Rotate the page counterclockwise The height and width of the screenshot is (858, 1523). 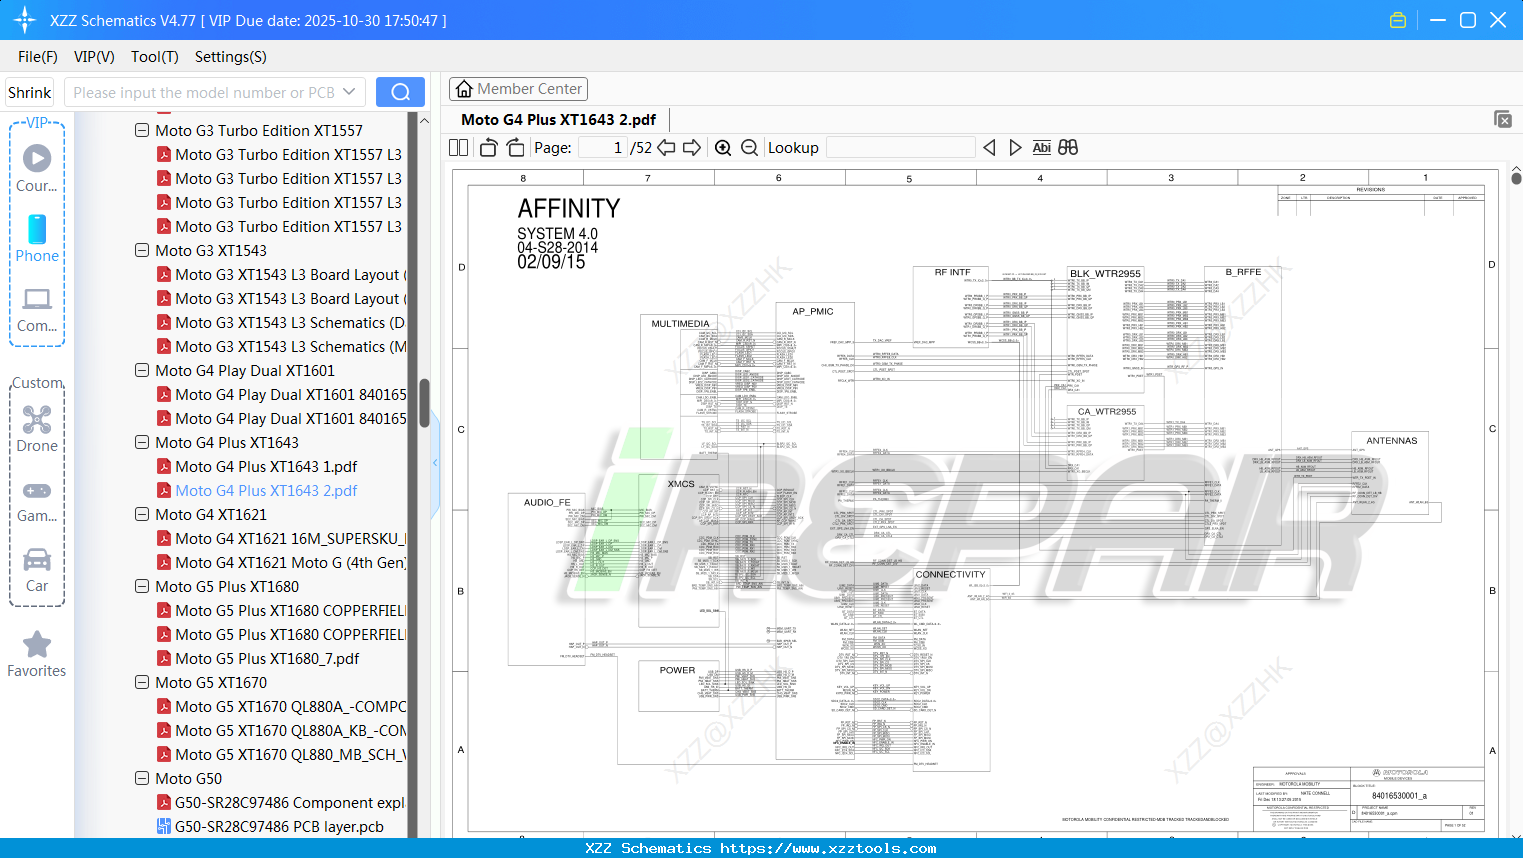click(488, 148)
